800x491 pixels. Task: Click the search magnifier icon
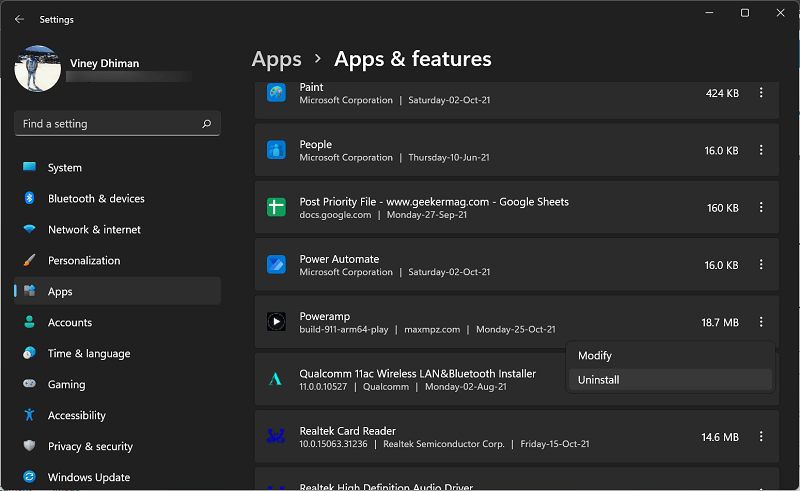coord(207,124)
